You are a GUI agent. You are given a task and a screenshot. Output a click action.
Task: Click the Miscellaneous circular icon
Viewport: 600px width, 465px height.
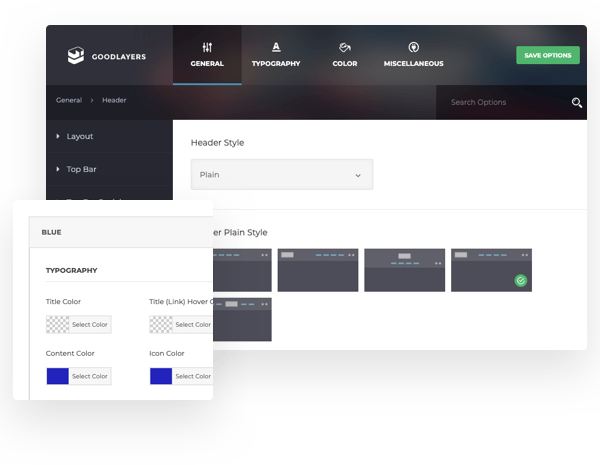(x=413, y=47)
